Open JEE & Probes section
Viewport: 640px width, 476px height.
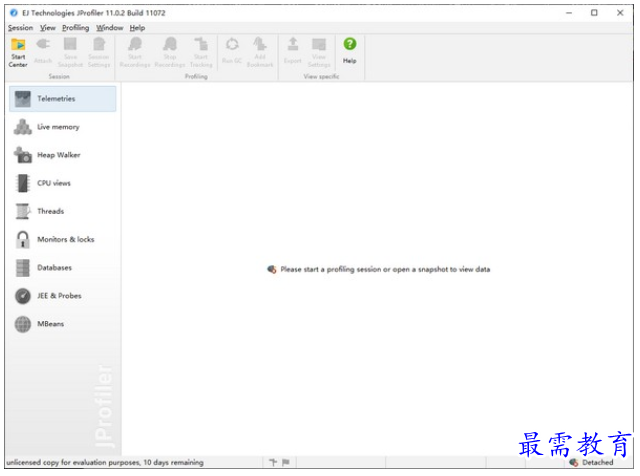coord(62,296)
